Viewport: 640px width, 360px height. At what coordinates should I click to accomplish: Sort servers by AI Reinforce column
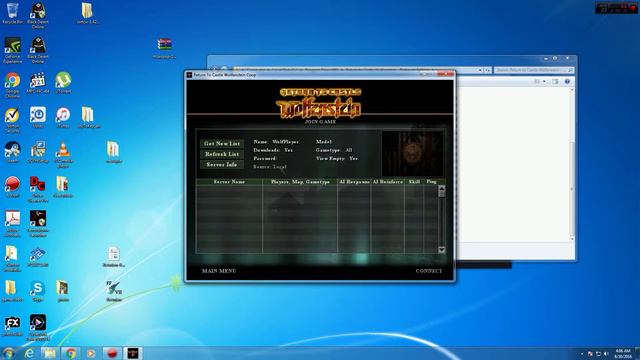(388, 182)
